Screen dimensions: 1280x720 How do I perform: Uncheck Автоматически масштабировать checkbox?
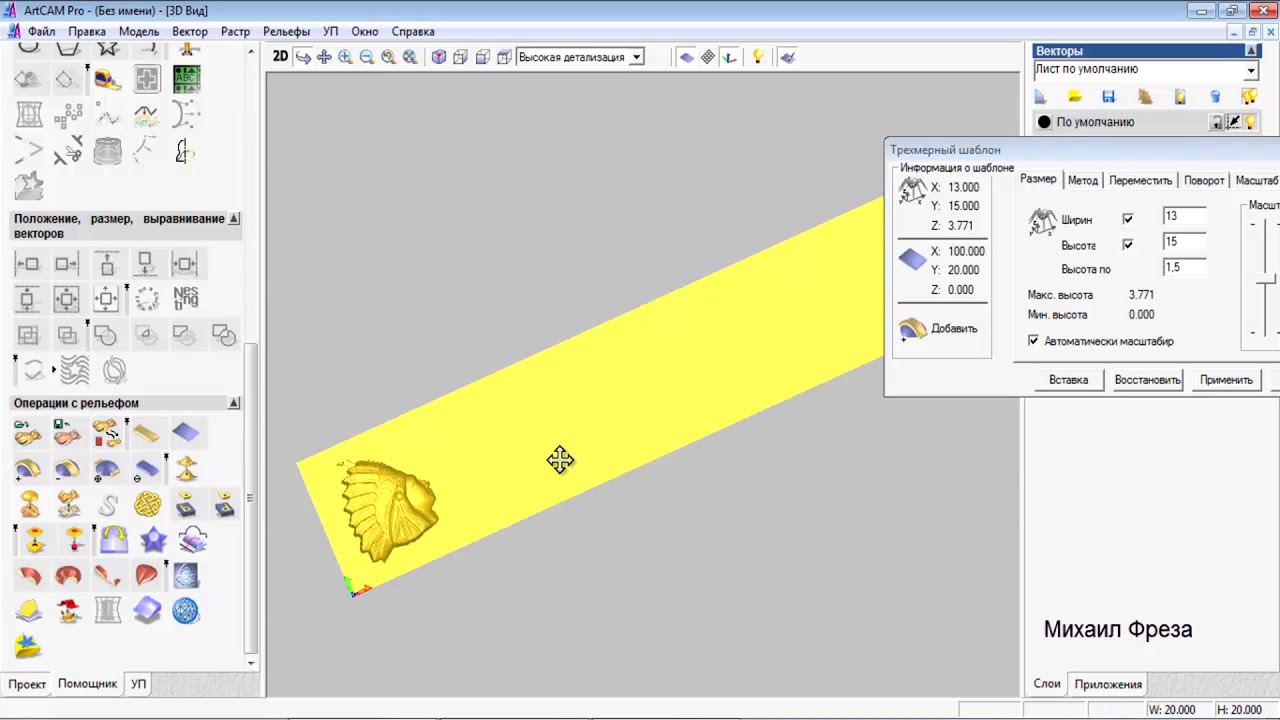click(1033, 341)
